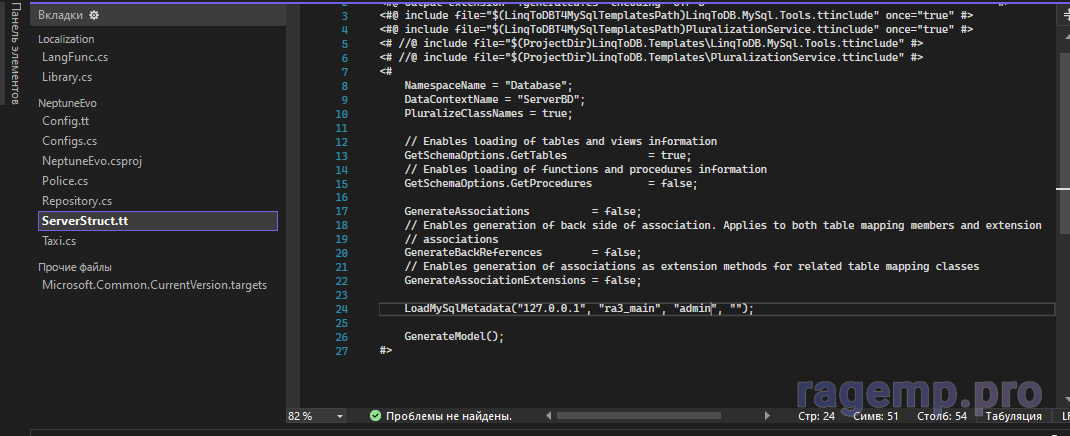Click the green no-problems checkmark icon
The image size is (1070, 436).
[x=375, y=415]
